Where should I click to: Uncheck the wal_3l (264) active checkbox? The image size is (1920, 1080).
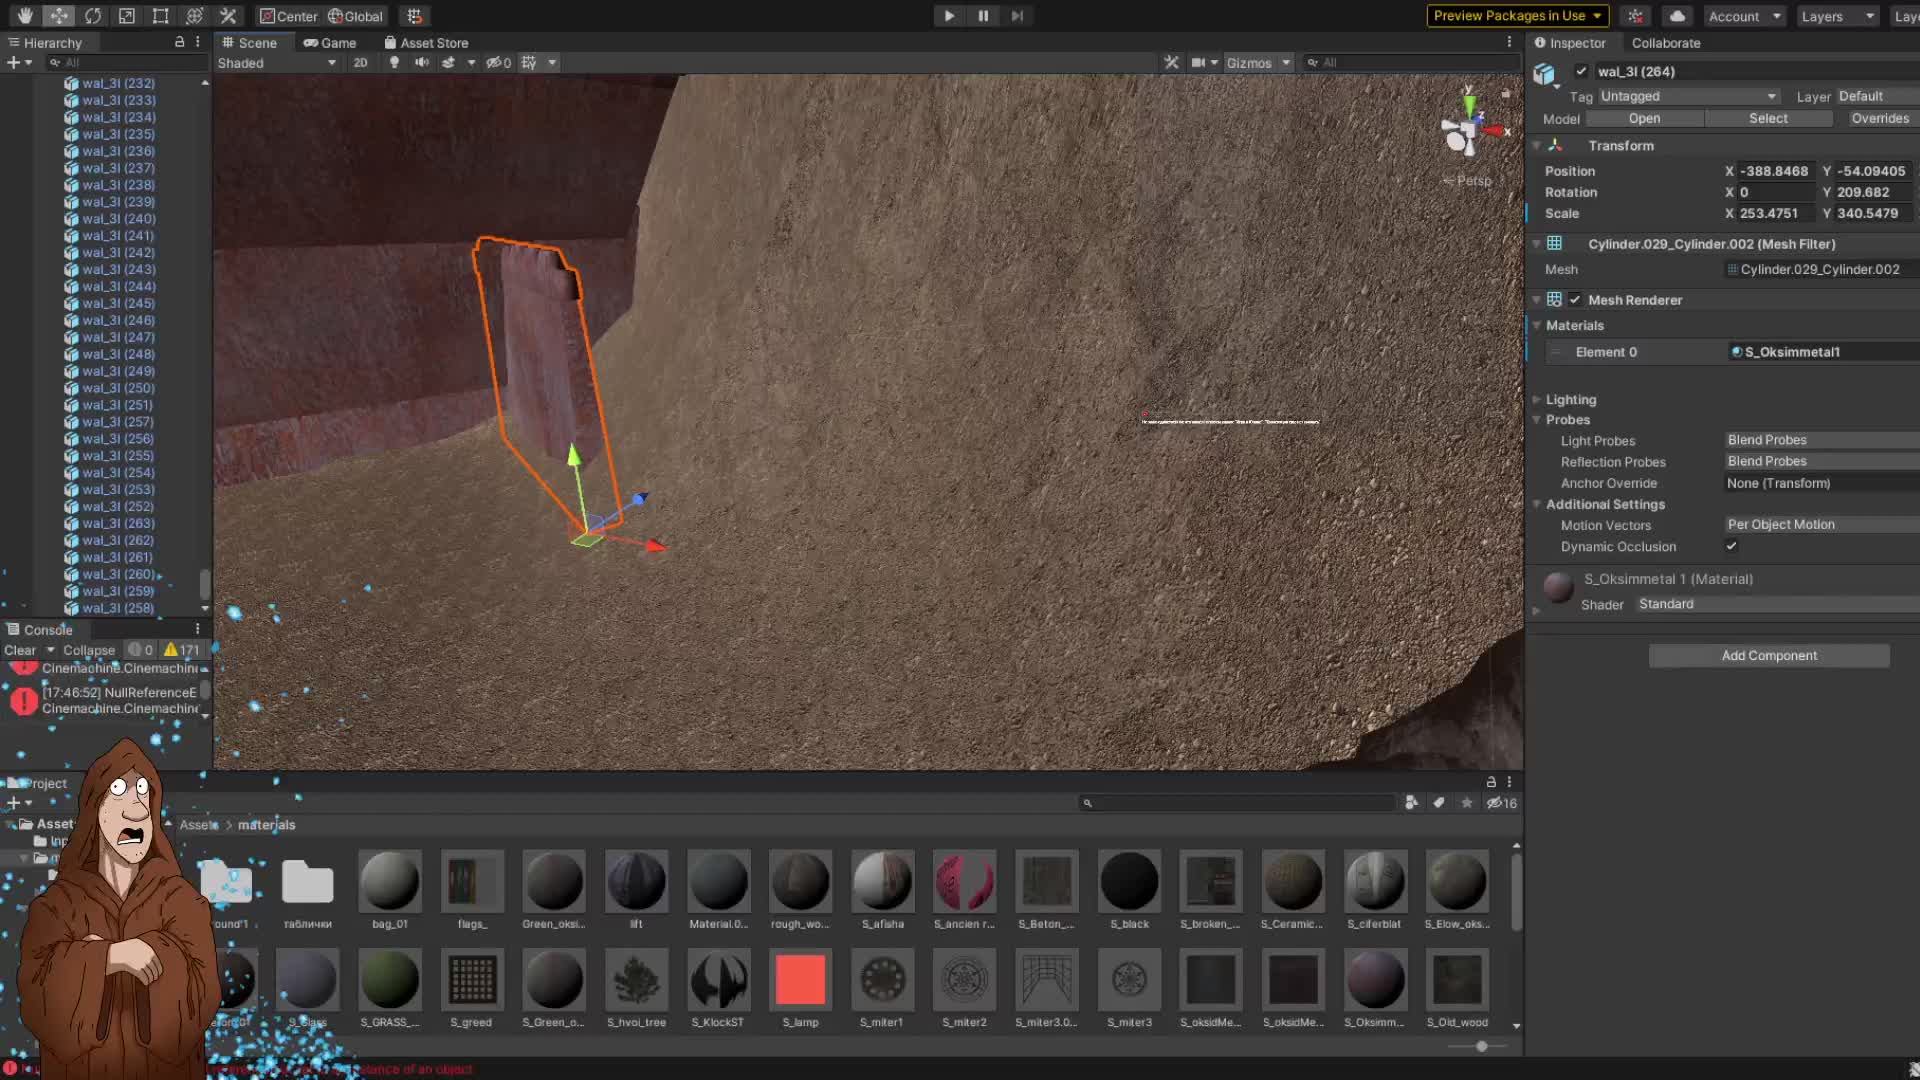[x=1581, y=71]
